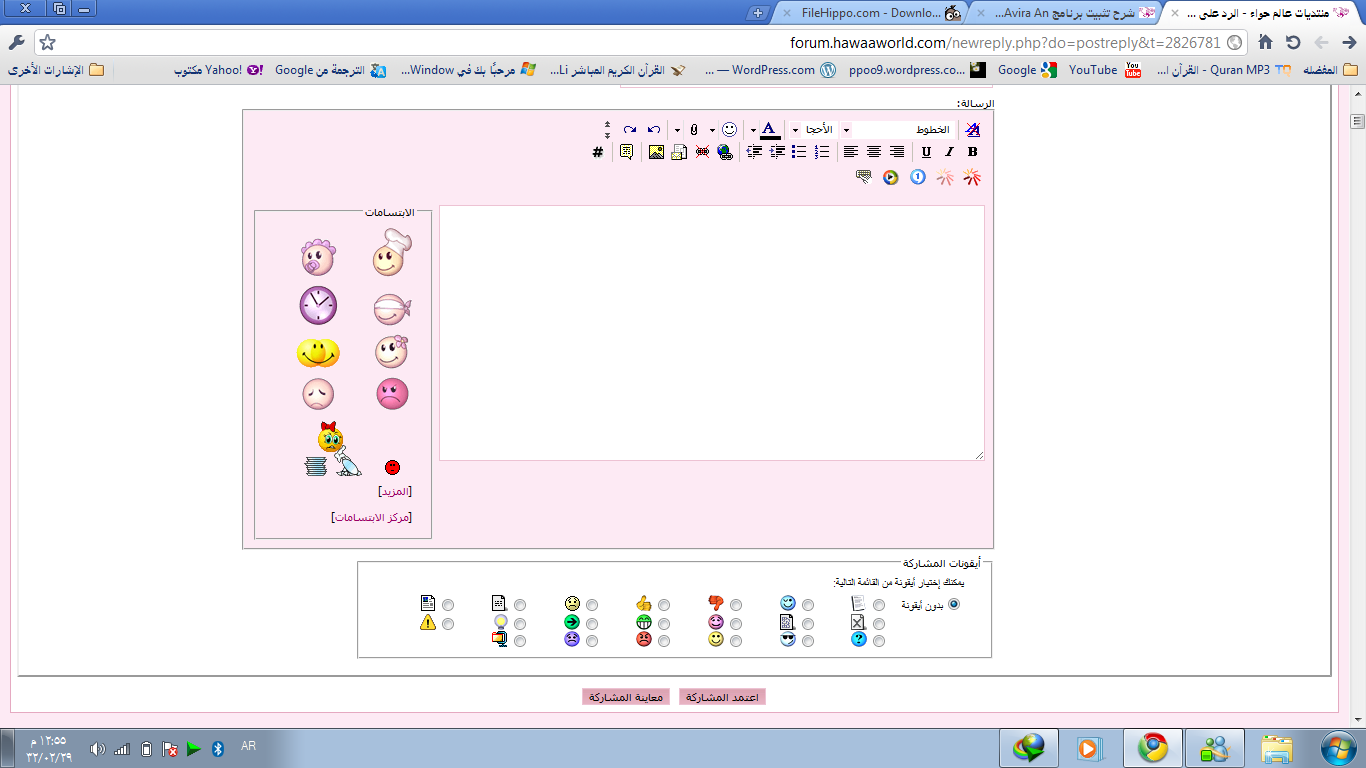Toggle bold formatting in the editor toolbar

[x=972, y=152]
